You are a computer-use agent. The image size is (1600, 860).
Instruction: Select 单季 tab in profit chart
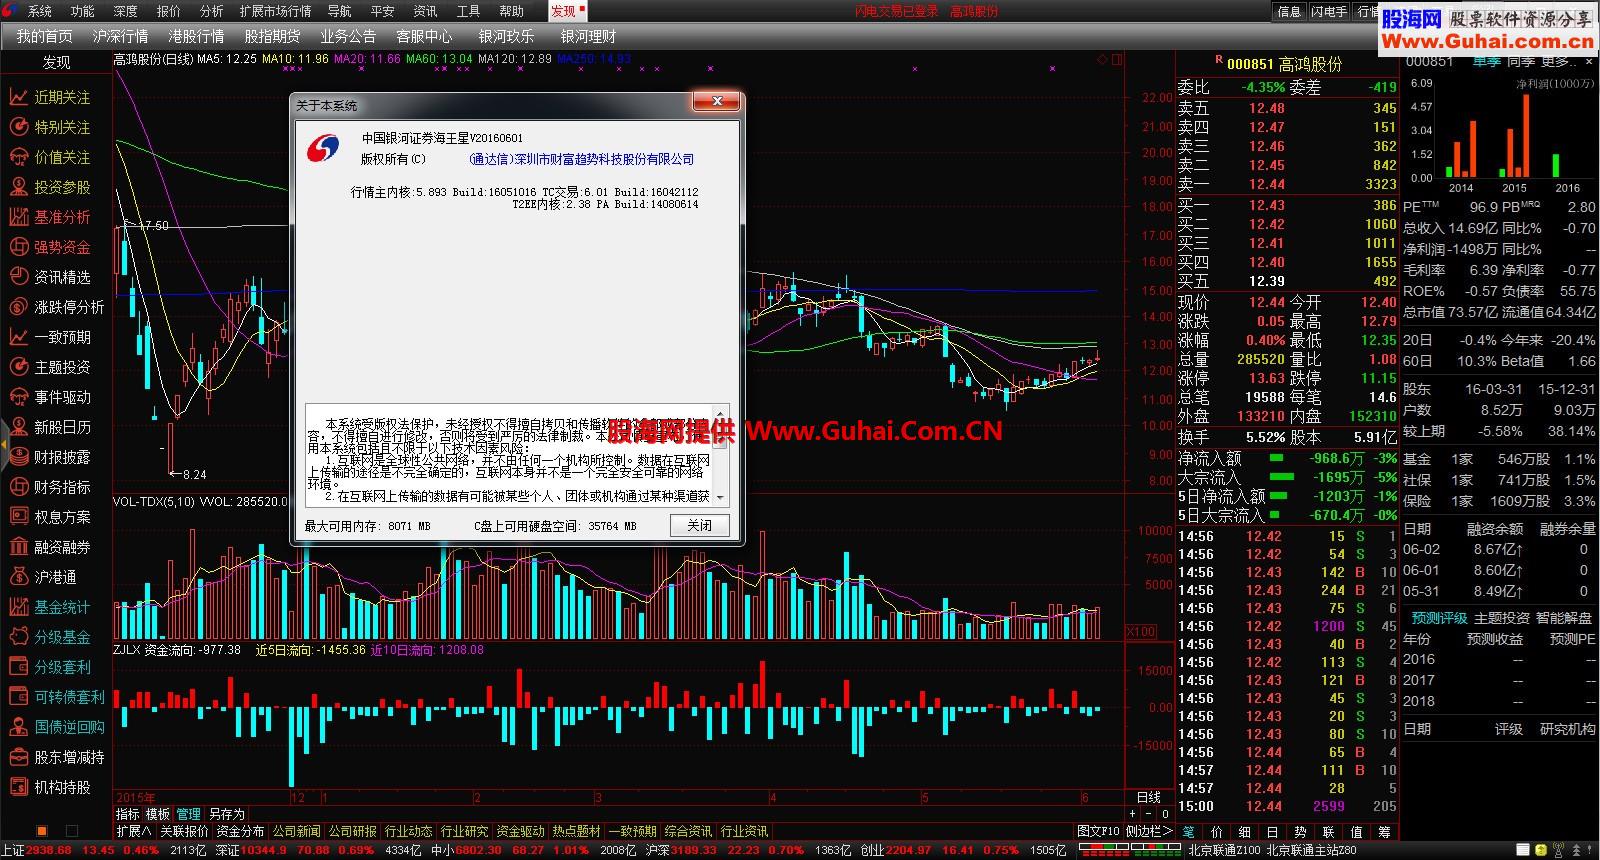tap(1487, 62)
